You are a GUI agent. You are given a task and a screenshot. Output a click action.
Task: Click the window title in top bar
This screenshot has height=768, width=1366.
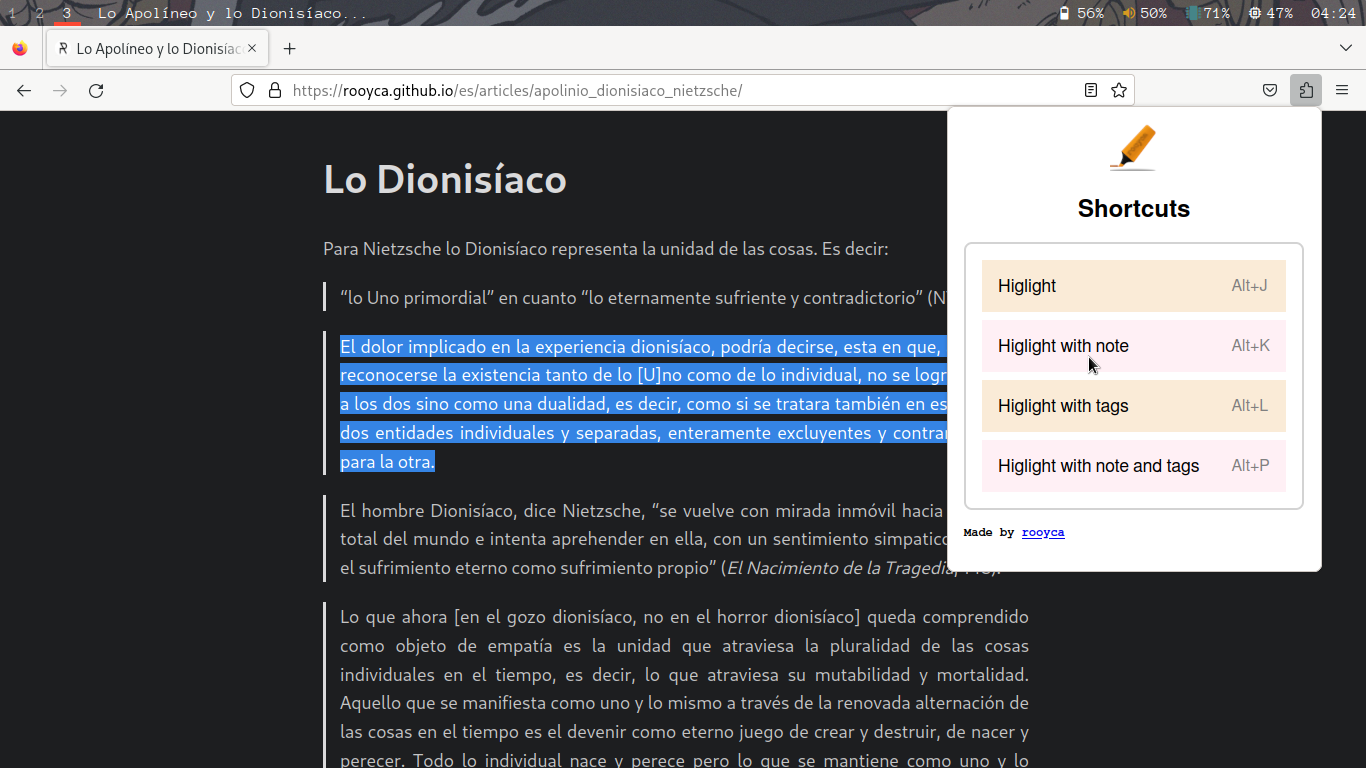pos(232,13)
